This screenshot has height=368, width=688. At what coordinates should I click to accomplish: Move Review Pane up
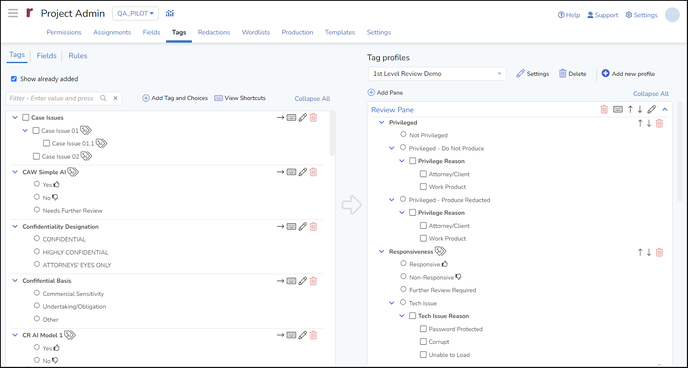coord(631,109)
